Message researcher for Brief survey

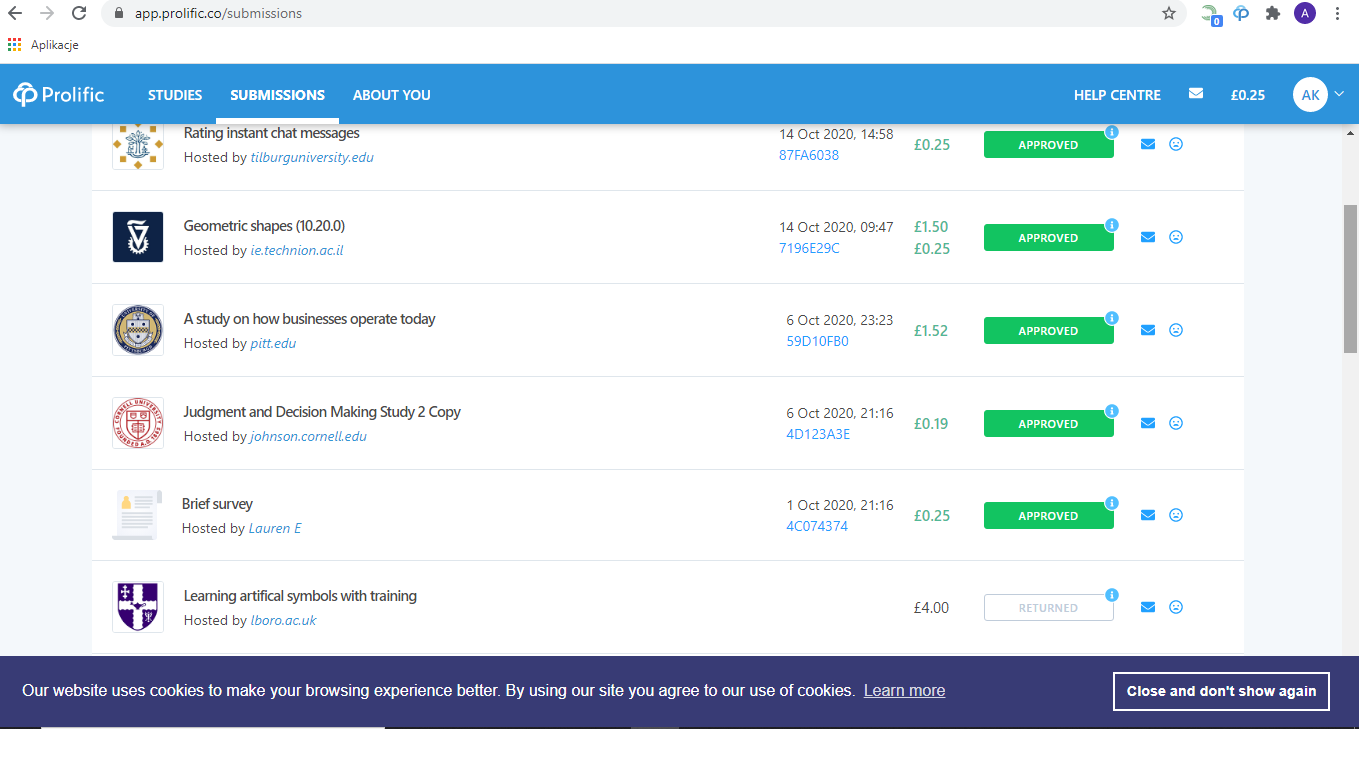coord(1148,515)
